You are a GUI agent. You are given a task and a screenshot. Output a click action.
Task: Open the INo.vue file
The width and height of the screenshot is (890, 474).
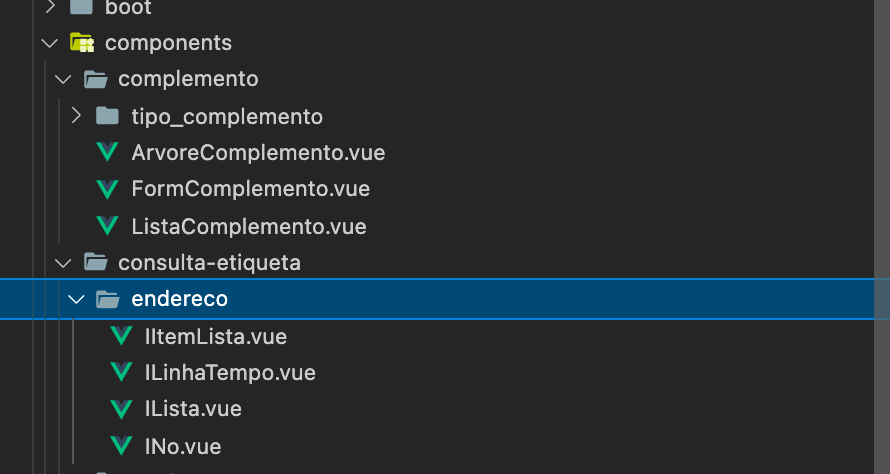click(183, 446)
